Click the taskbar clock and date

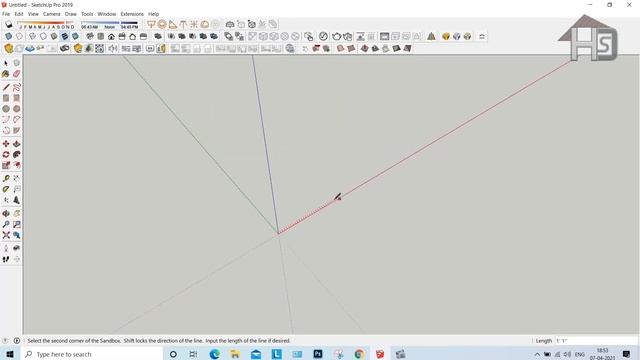(x=602, y=354)
